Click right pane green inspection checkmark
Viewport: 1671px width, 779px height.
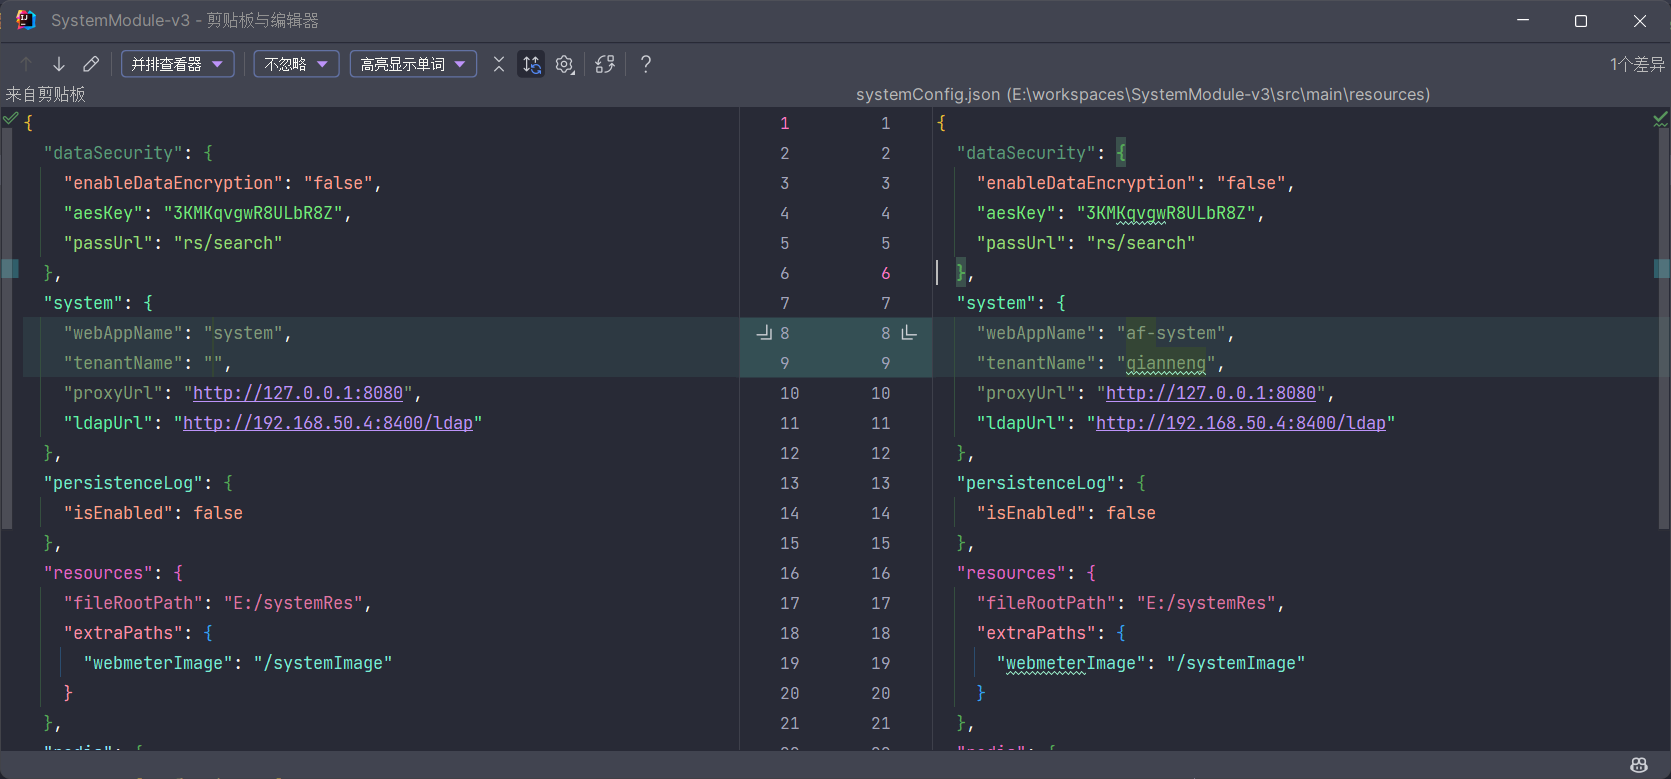coord(1660,119)
